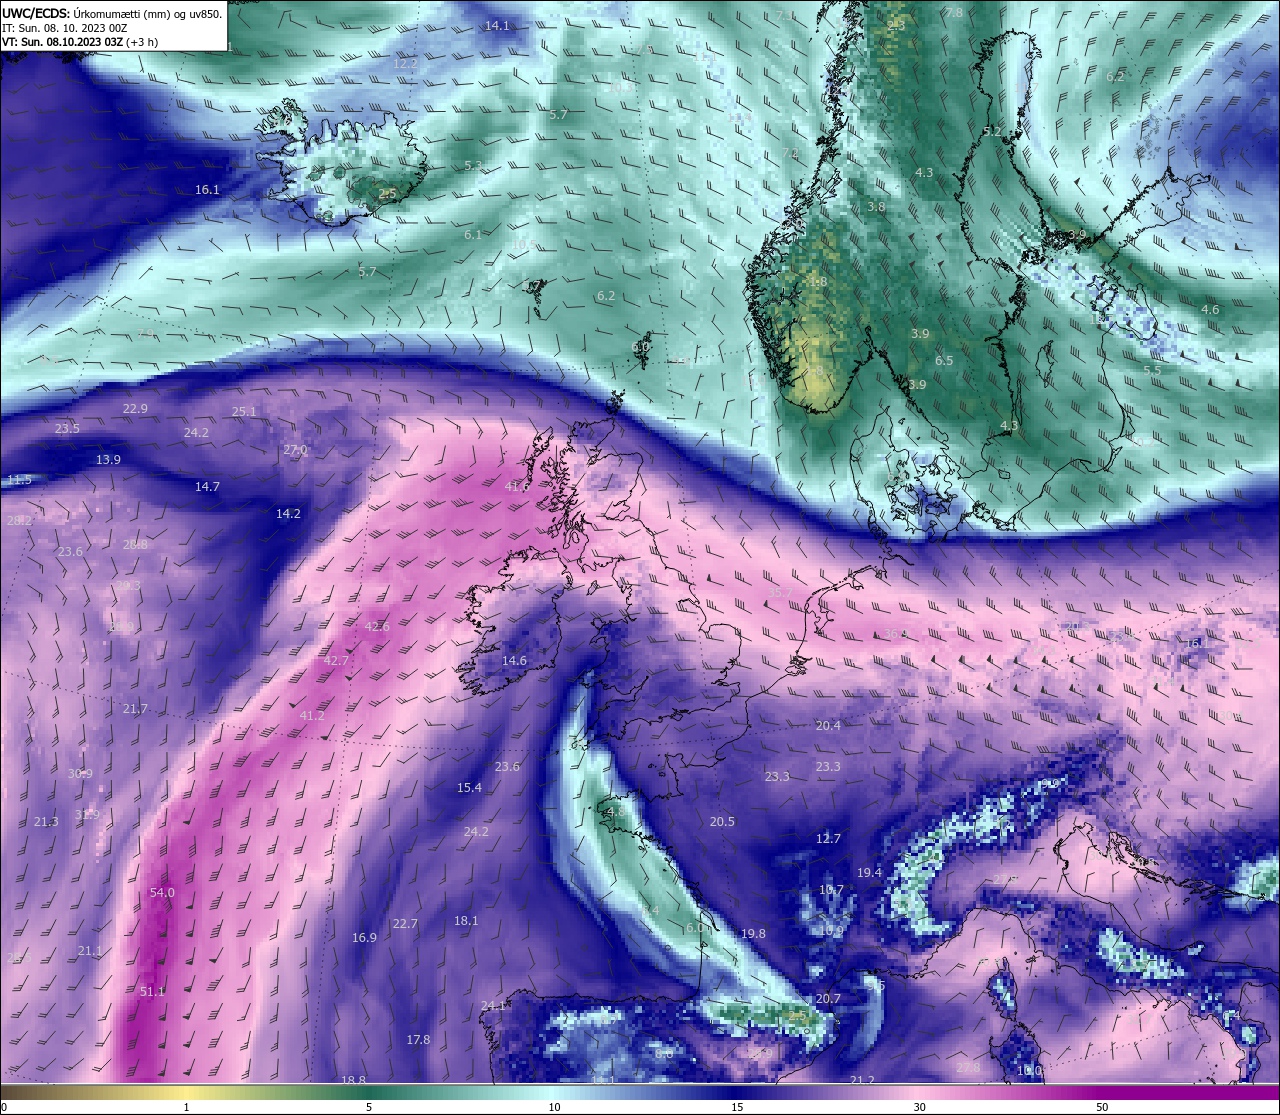Click the 21.3 value label
This screenshot has height=1115, width=1280.
(x=46, y=822)
